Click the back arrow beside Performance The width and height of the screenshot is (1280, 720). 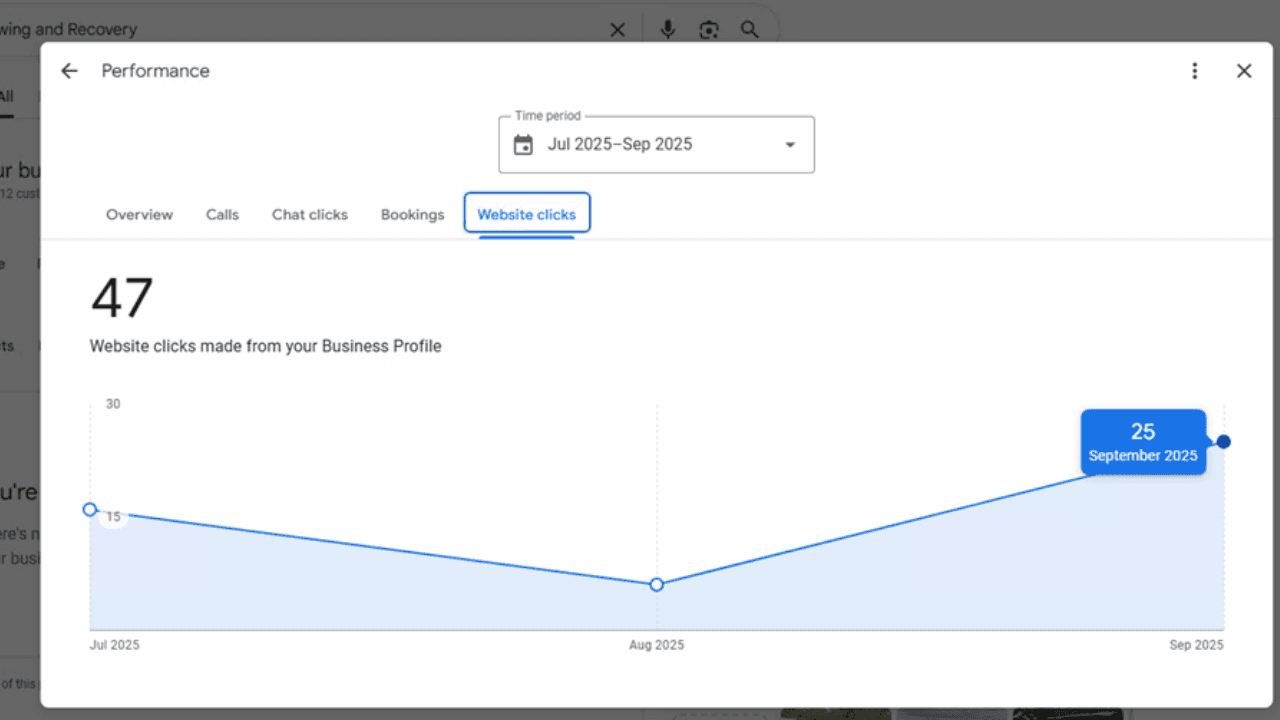tap(69, 71)
